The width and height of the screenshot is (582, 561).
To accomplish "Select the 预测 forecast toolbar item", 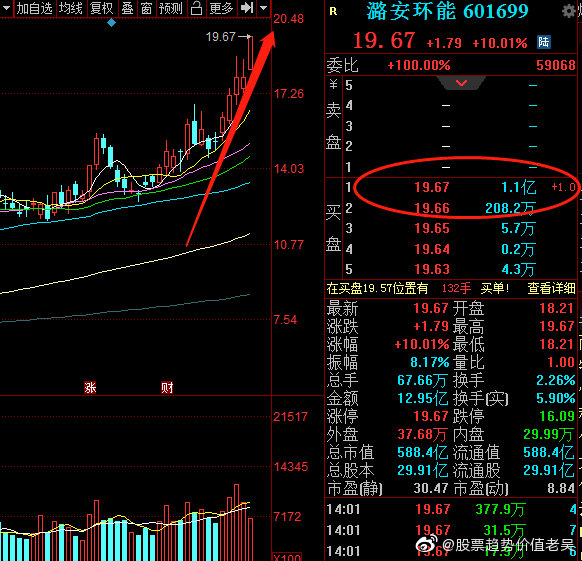I will [x=170, y=8].
